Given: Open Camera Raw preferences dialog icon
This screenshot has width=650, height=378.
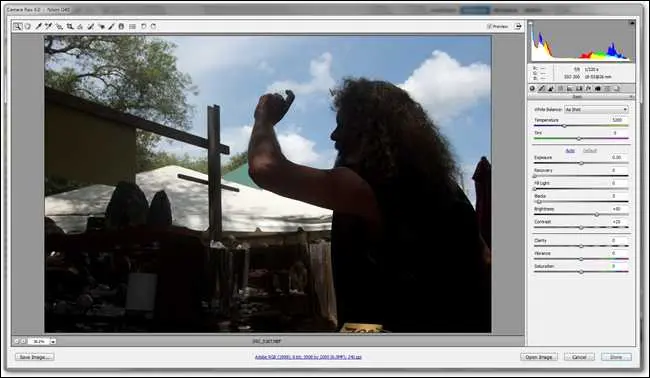Looking at the screenshot, I should 132,27.
